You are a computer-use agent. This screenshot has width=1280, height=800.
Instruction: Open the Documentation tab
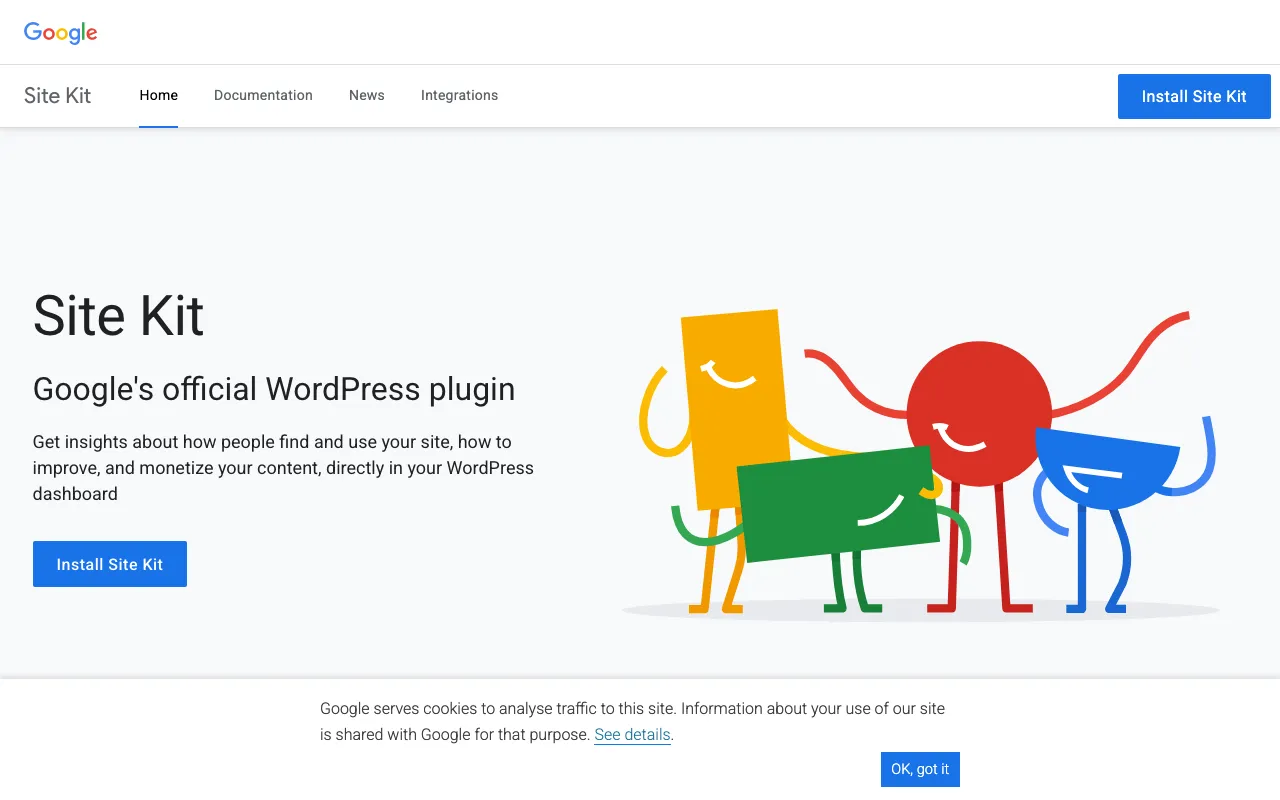[x=263, y=96]
